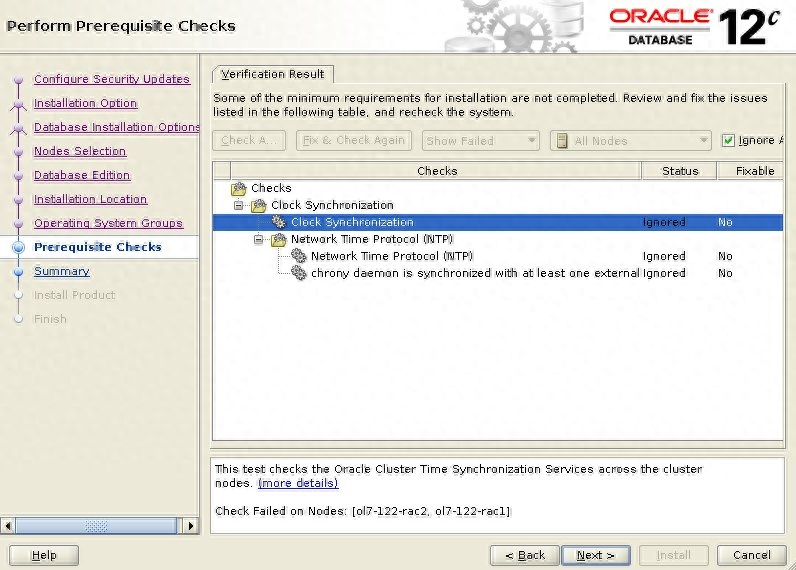Screen dimensions: 796x570
Task: Click gear icon of chrony daemon check
Action: click(299, 273)
